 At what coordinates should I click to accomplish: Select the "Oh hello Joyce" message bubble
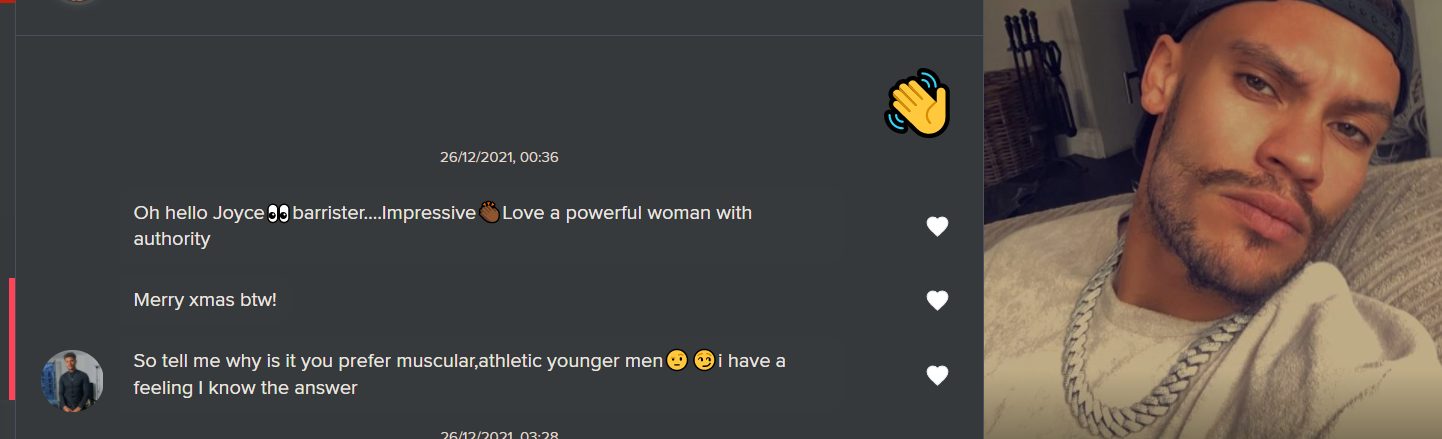coord(442,226)
